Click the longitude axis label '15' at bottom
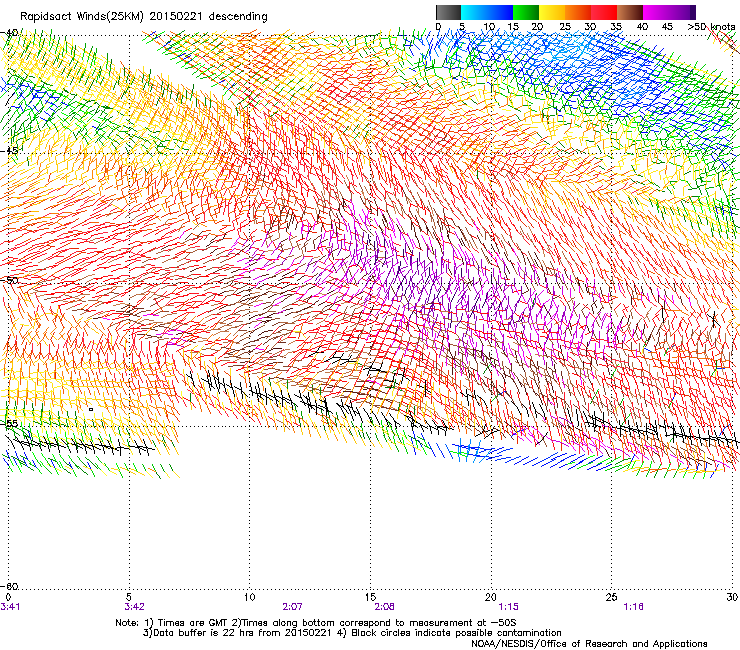This screenshot has height=650, width=740. (x=370, y=597)
